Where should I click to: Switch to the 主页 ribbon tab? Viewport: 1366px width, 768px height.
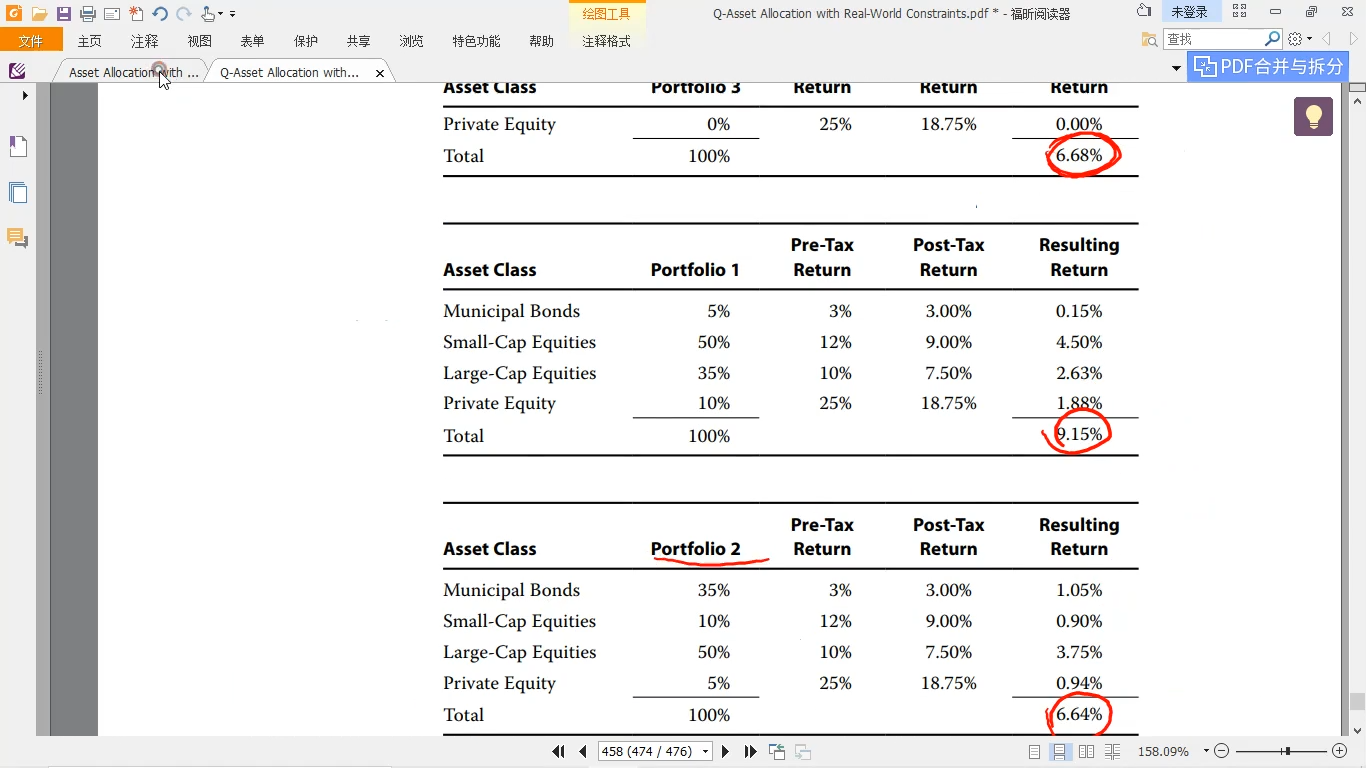coord(90,41)
